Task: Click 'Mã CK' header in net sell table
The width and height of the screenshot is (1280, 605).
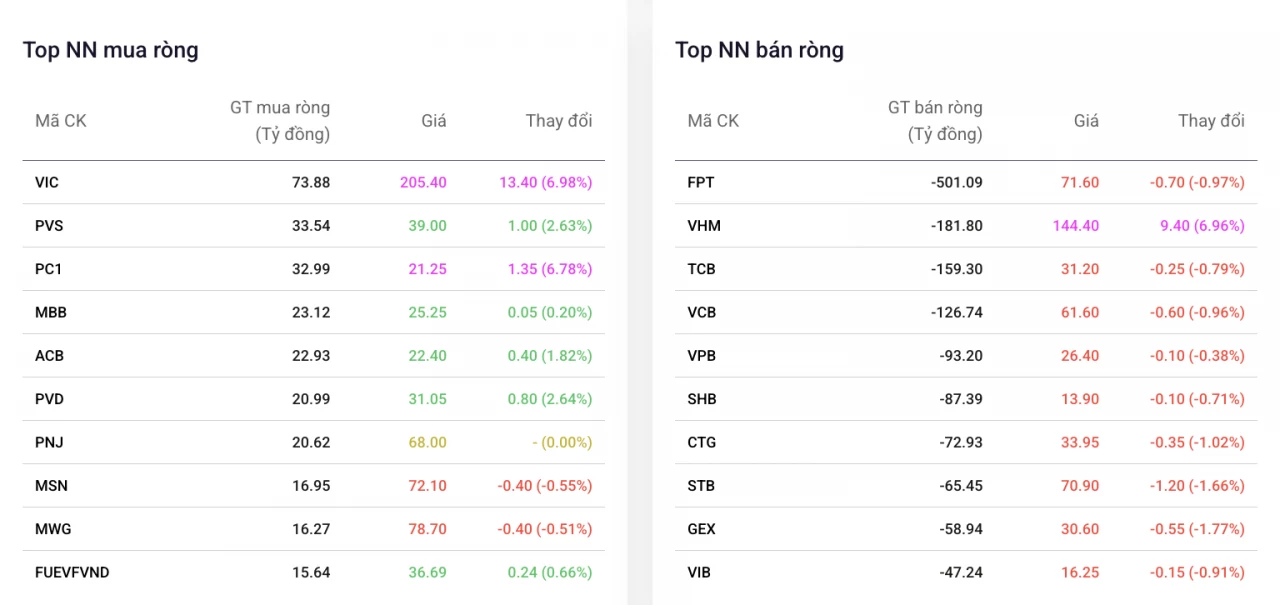Action: click(713, 121)
